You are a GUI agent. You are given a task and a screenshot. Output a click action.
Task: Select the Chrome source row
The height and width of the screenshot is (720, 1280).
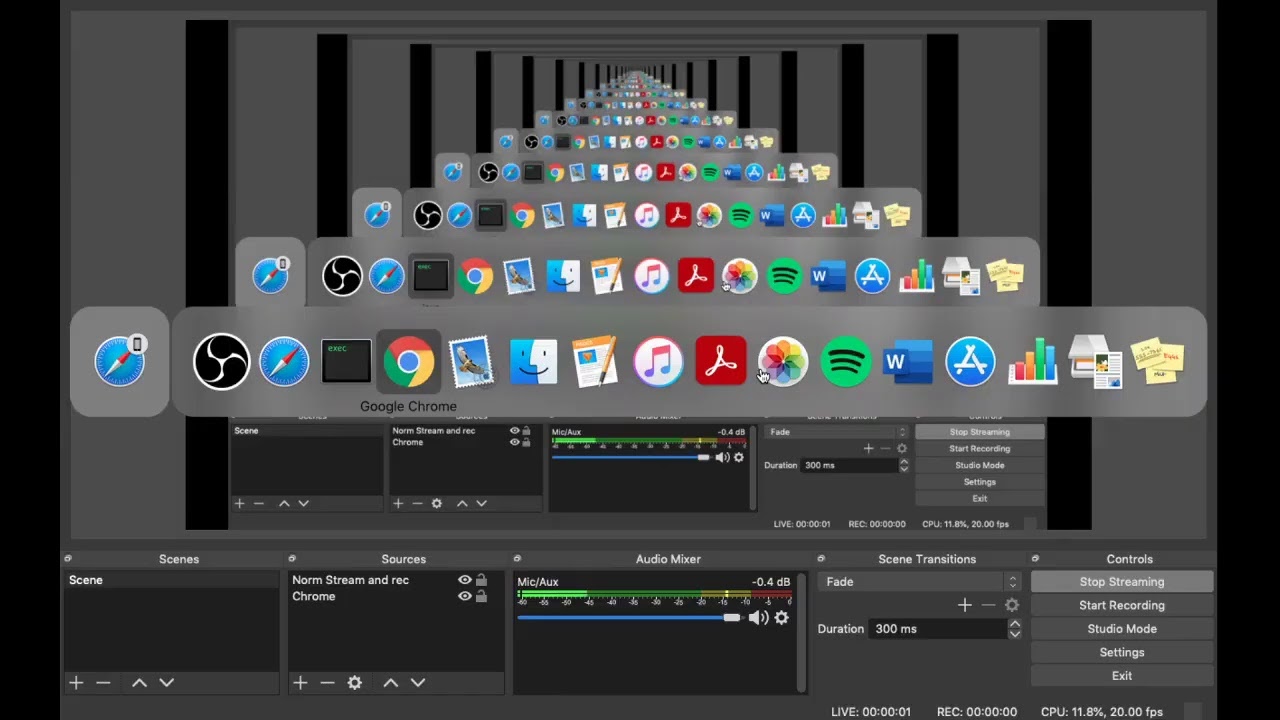395,596
